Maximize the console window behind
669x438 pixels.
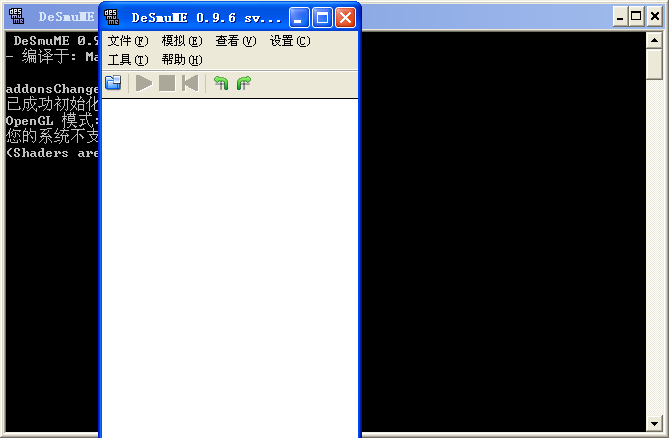[636, 17]
